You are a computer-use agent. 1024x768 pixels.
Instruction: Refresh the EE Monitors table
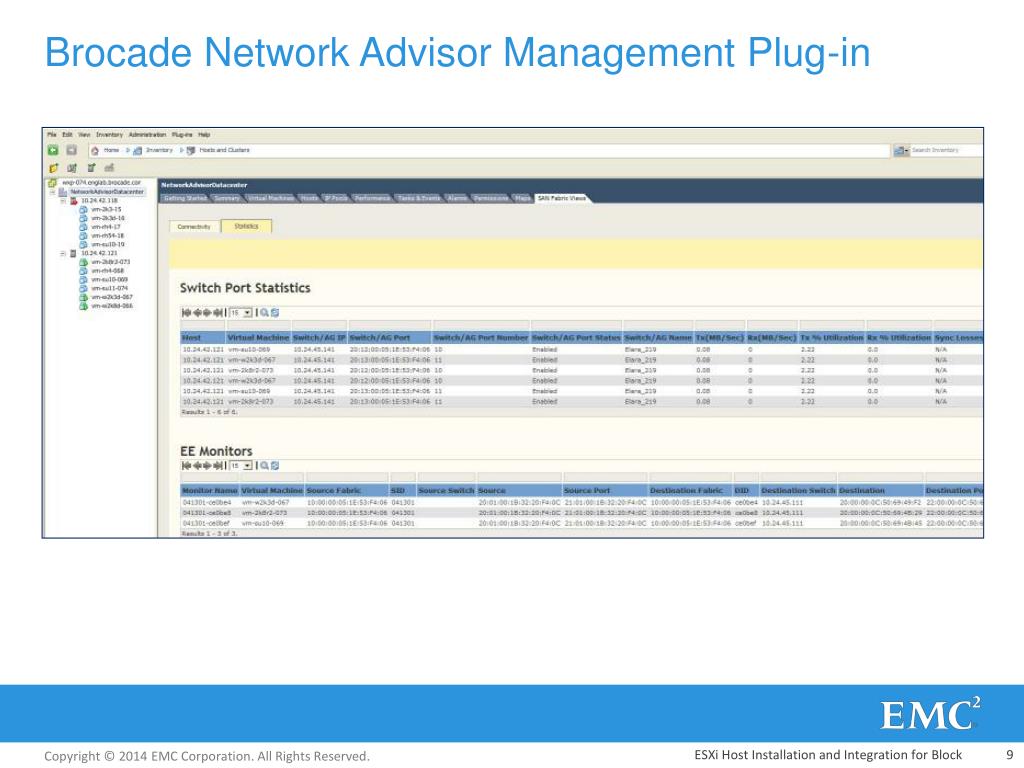275,466
